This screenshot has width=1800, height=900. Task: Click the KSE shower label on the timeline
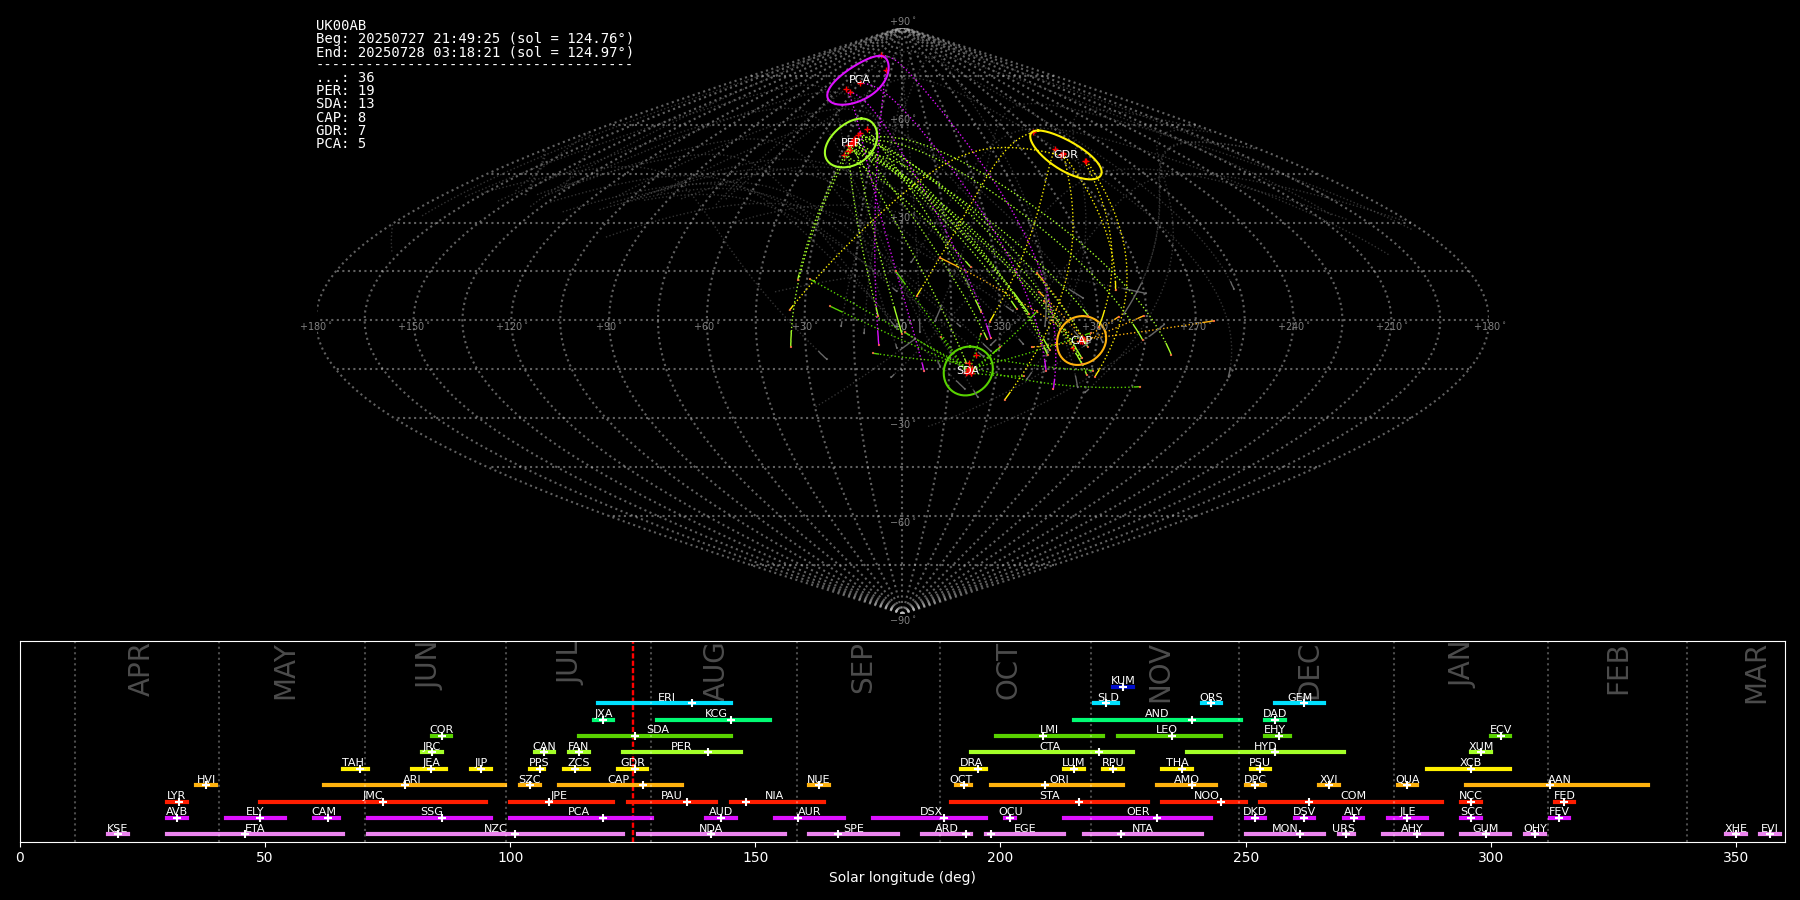117,829
